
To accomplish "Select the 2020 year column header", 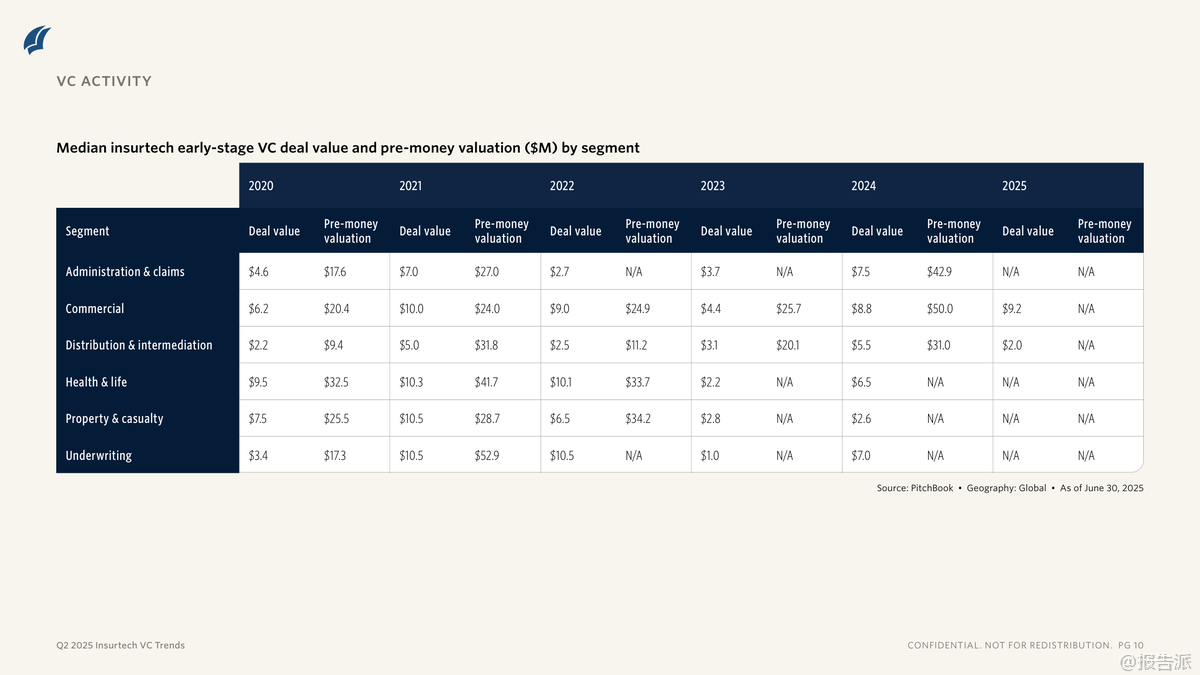I will click(261, 186).
